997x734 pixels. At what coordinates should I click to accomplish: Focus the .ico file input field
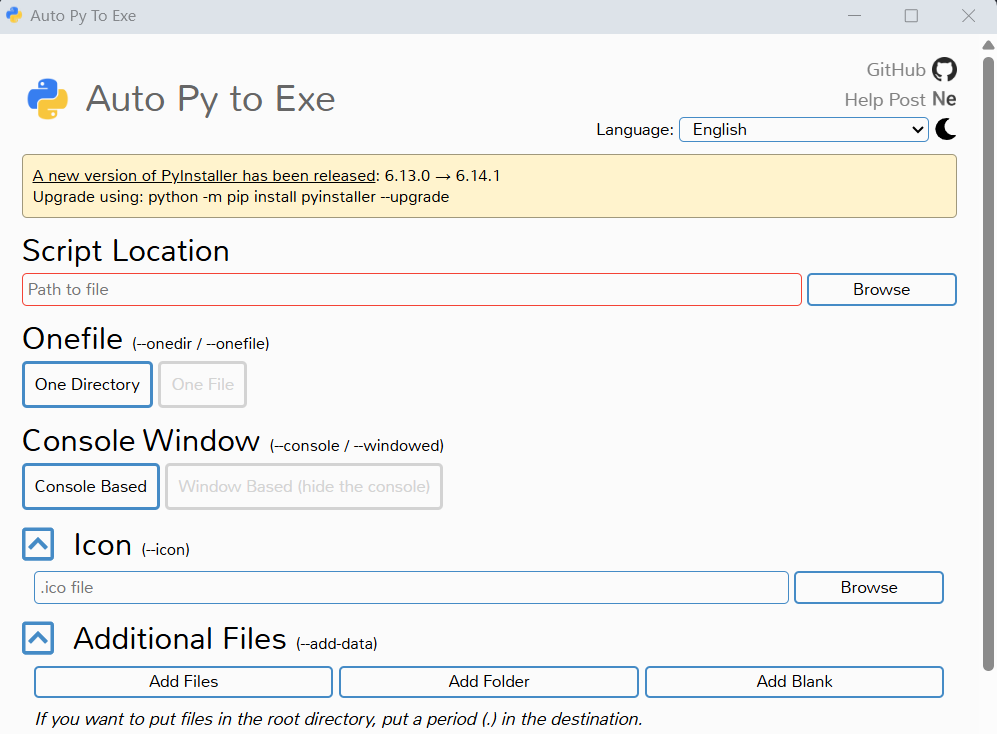tap(411, 587)
